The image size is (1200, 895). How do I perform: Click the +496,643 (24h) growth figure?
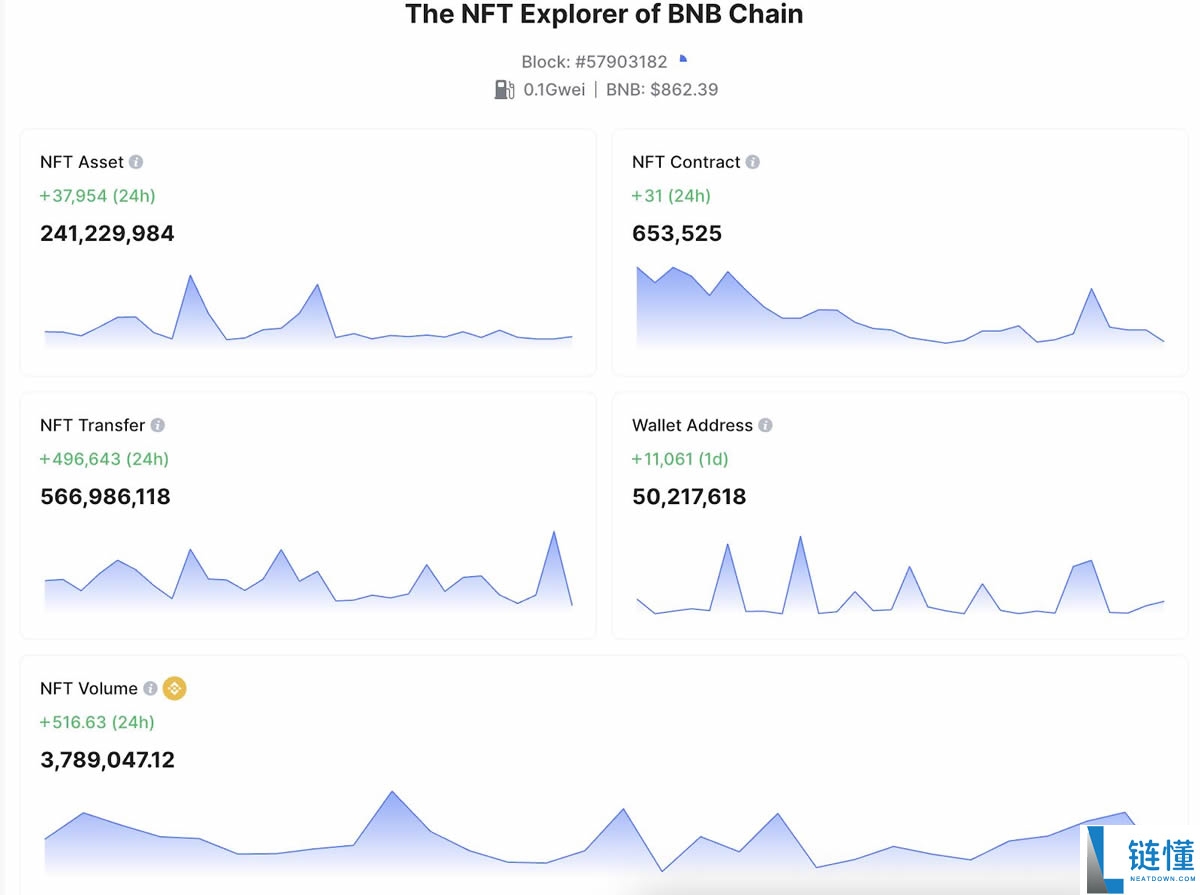(x=105, y=459)
